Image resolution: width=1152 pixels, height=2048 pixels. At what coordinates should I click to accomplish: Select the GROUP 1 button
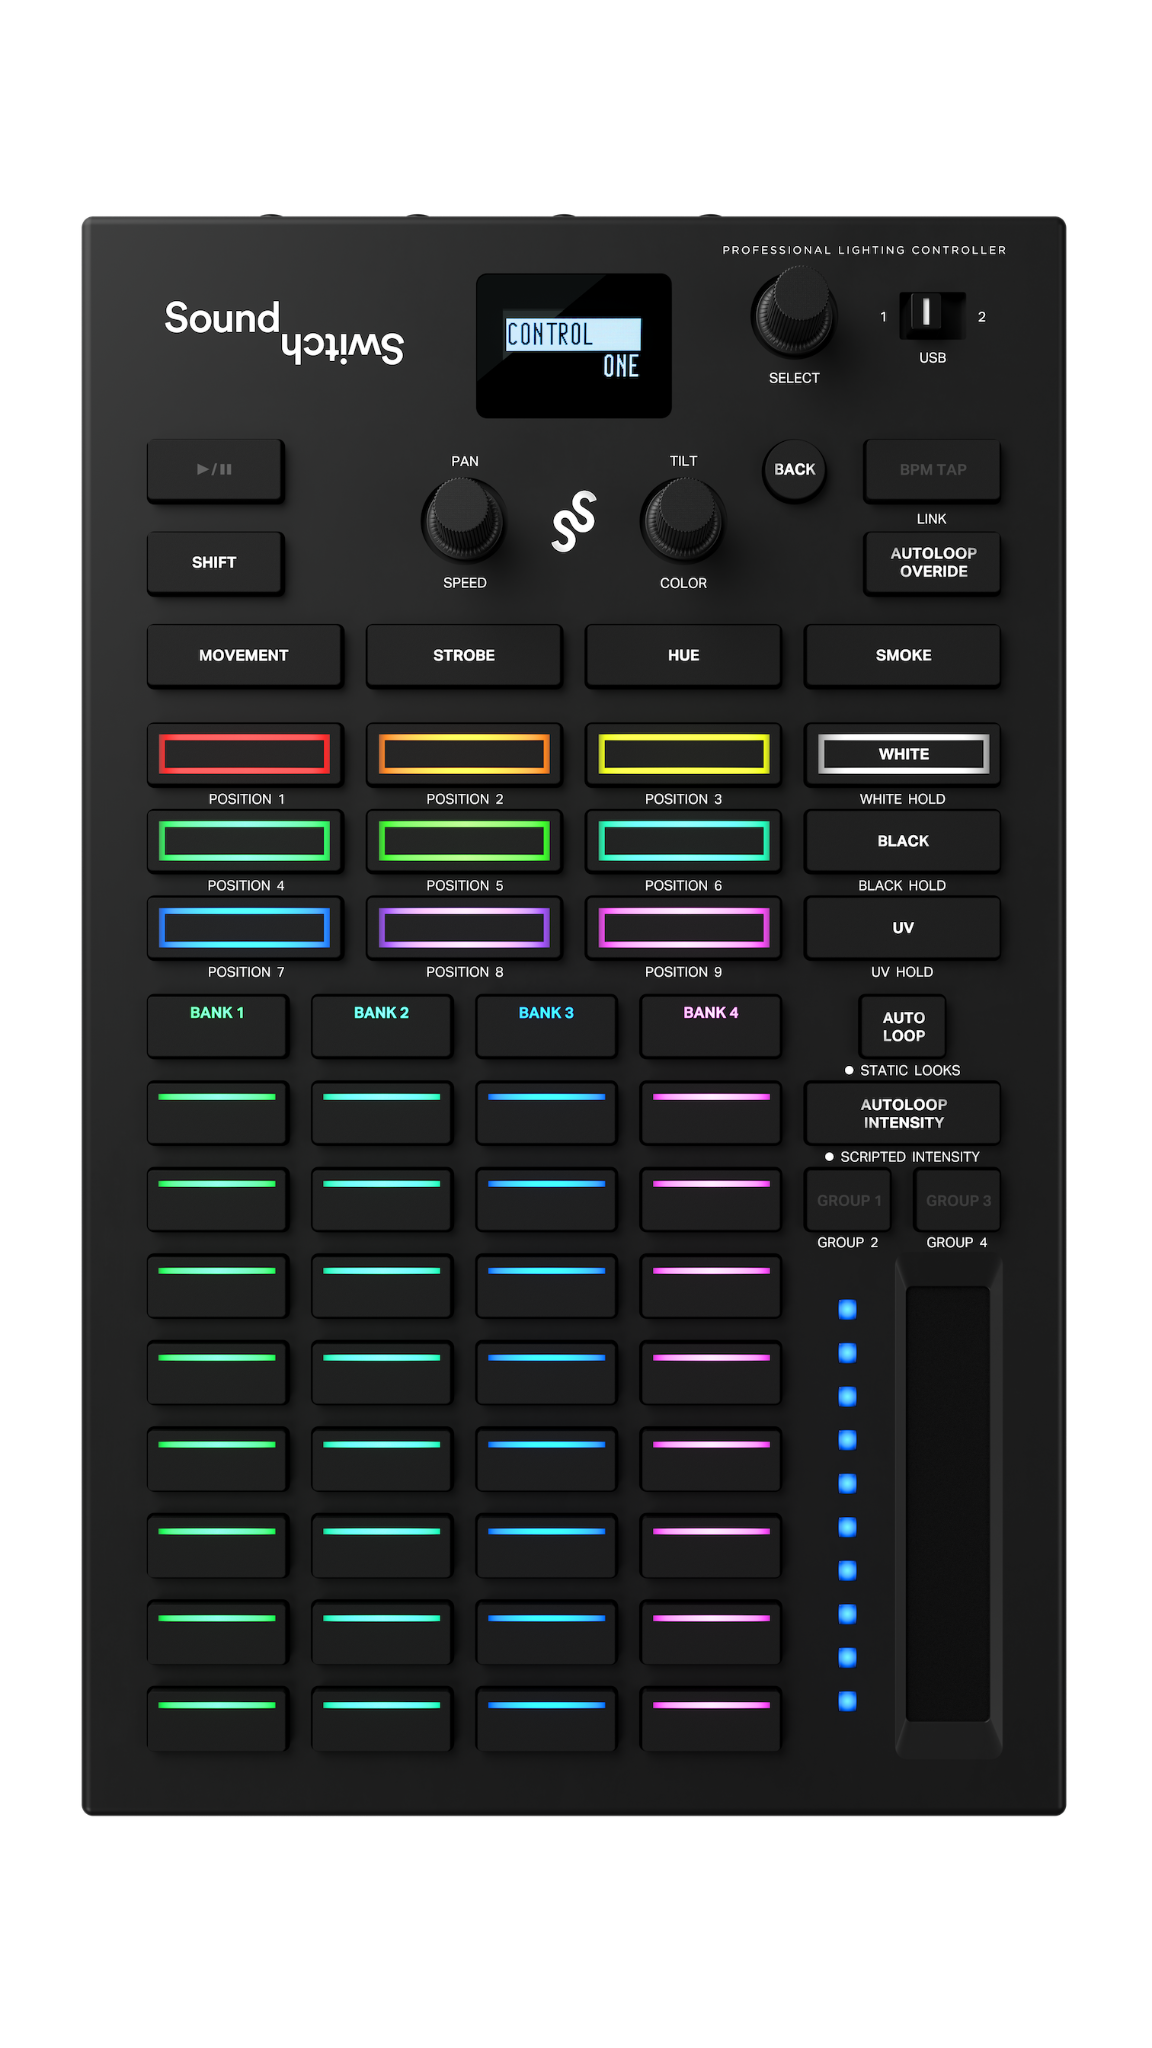(x=848, y=1200)
